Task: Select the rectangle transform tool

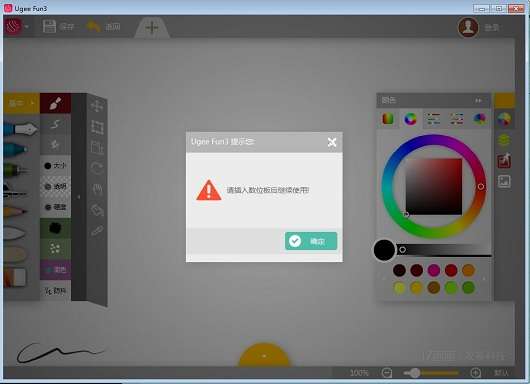Action: tap(97, 127)
